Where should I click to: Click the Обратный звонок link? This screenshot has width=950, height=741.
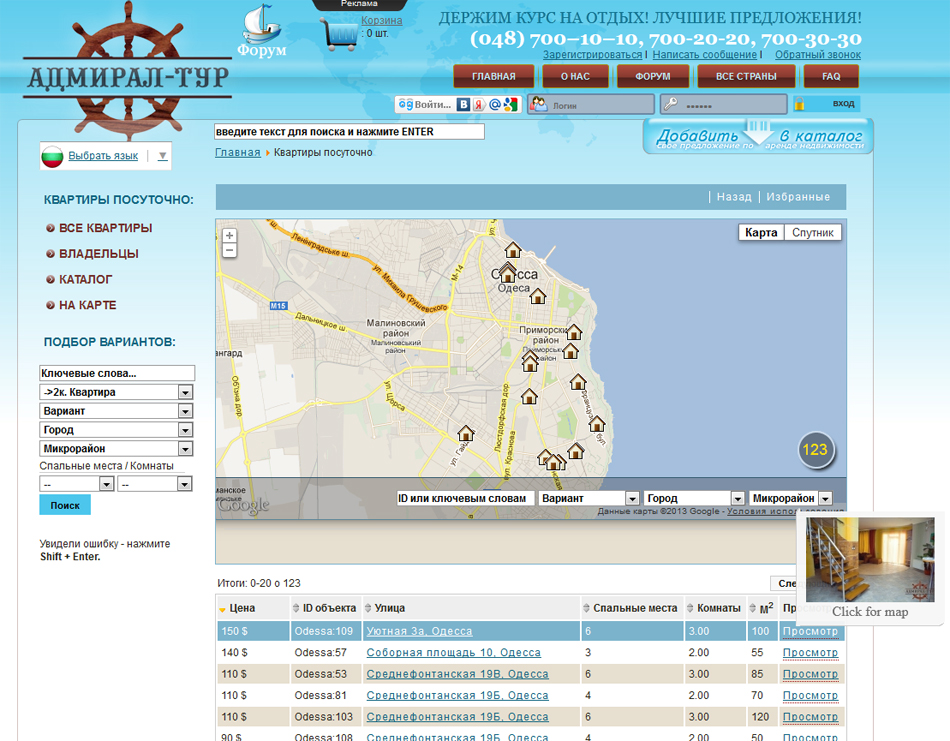tap(818, 55)
